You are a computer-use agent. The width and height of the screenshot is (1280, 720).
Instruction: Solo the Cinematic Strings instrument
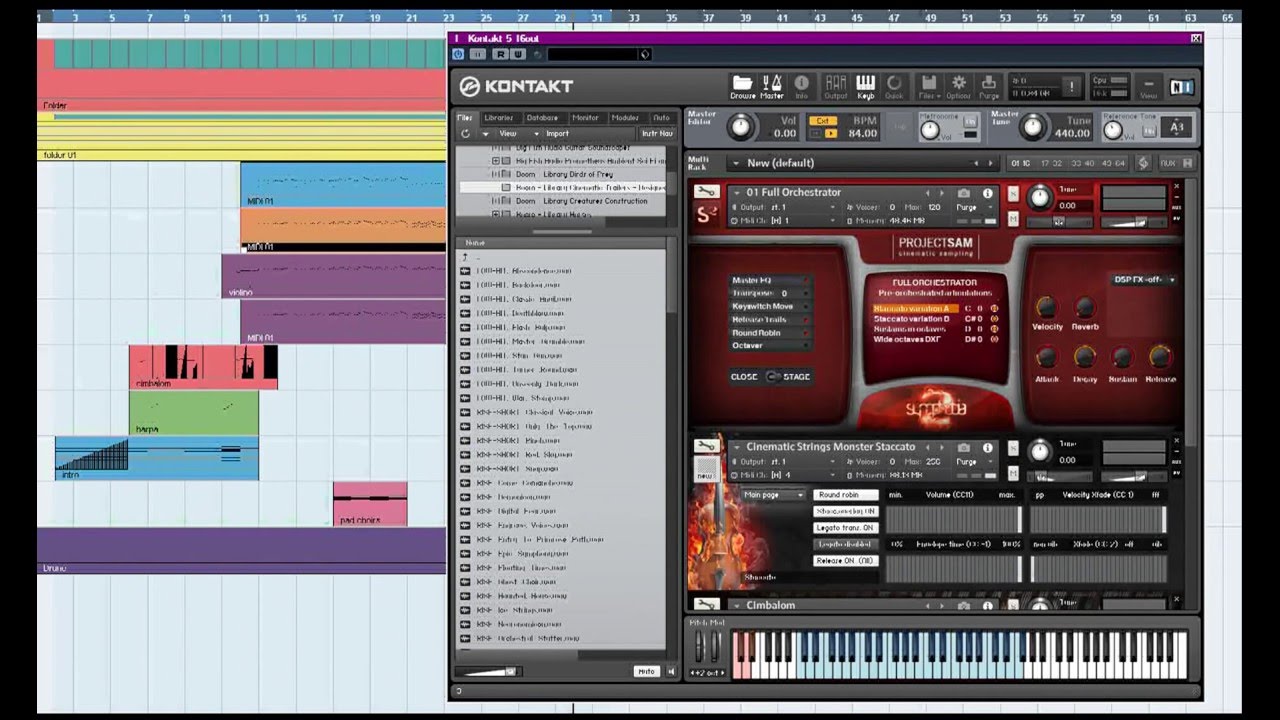[x=1013, y=447]
